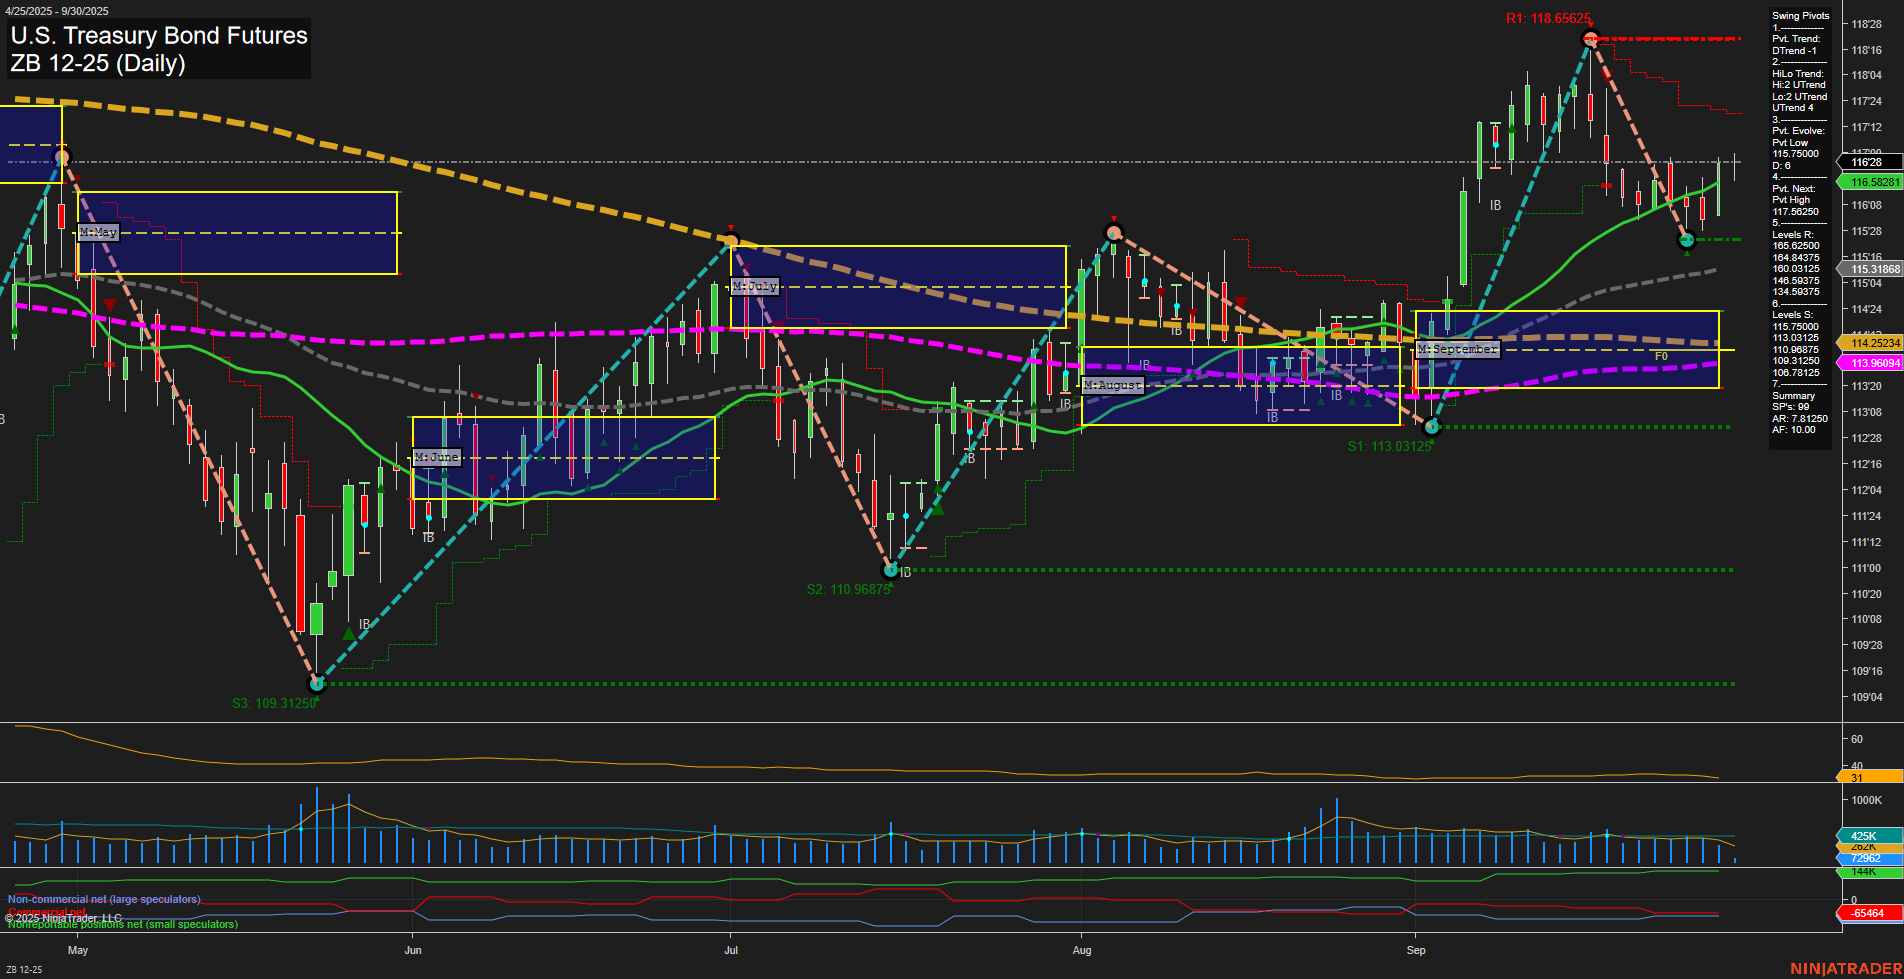This screenshot has height=979, width=1904.
Task: Click the teal pivot dot above S1 113.03125
Action: pos(1430,425)
